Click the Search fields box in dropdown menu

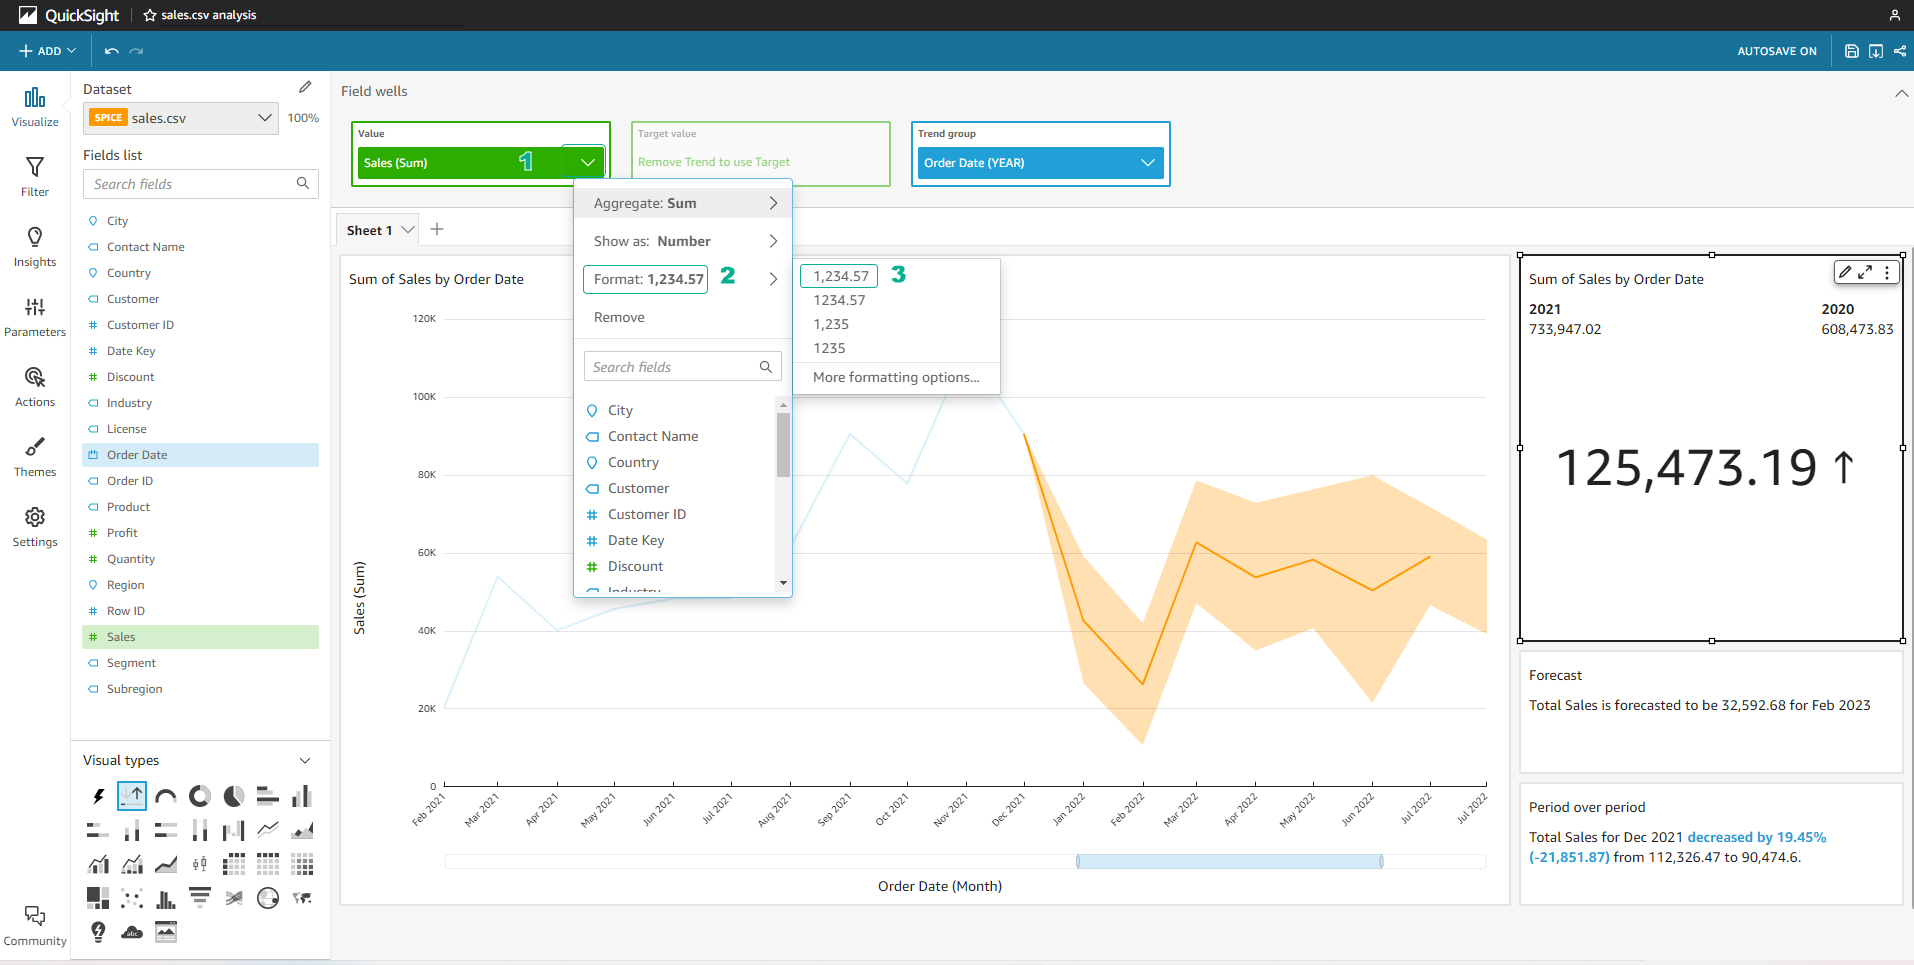pyautogui.click(x=682, y=367)
